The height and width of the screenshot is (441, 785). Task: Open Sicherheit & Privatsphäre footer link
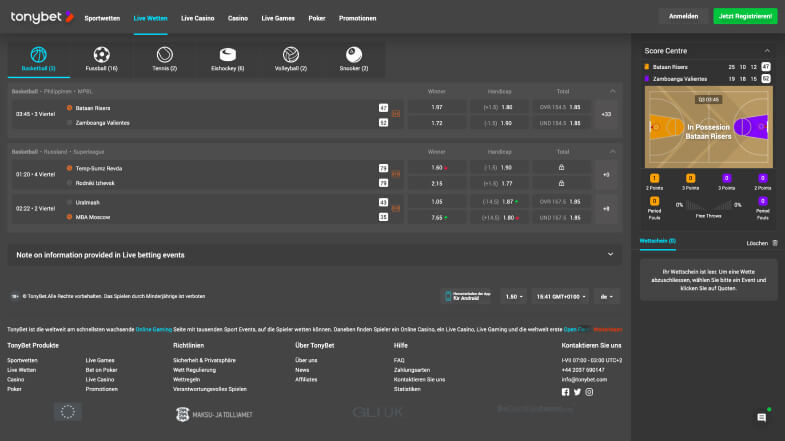coord(204,360)
